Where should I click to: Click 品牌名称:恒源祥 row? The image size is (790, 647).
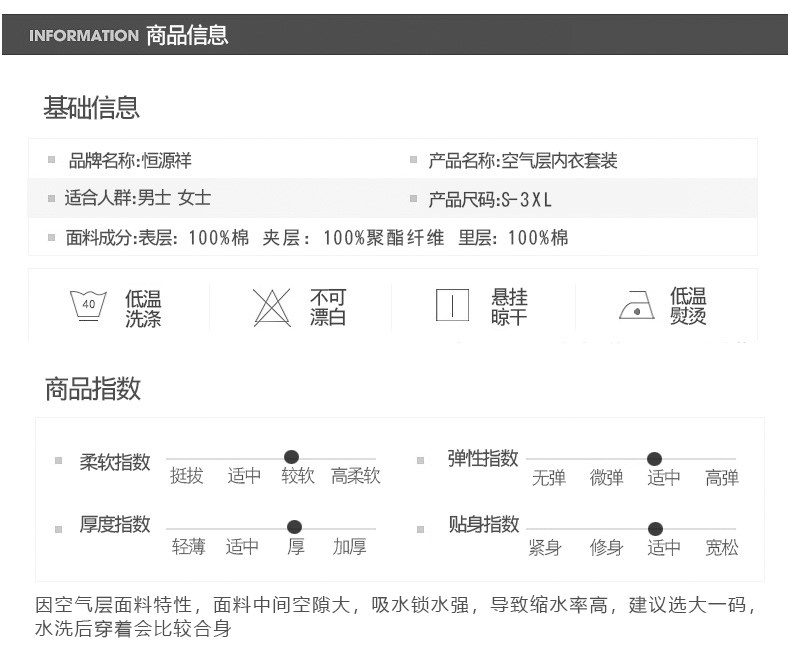[x=130, y=161]
